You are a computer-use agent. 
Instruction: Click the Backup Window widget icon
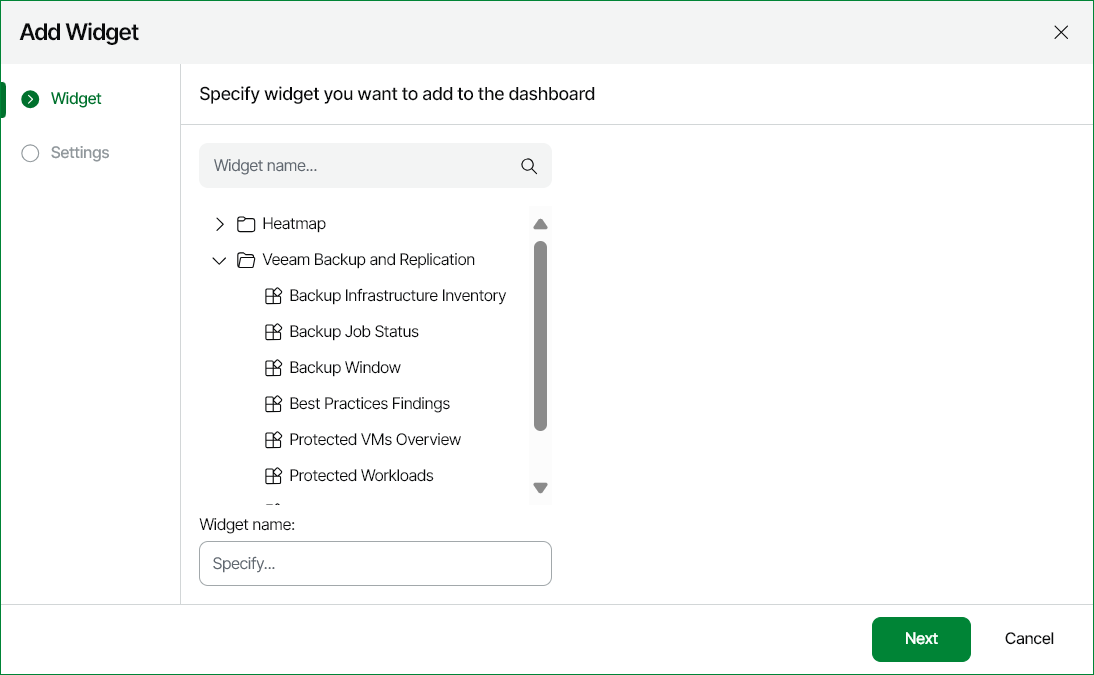pos(274,368)
